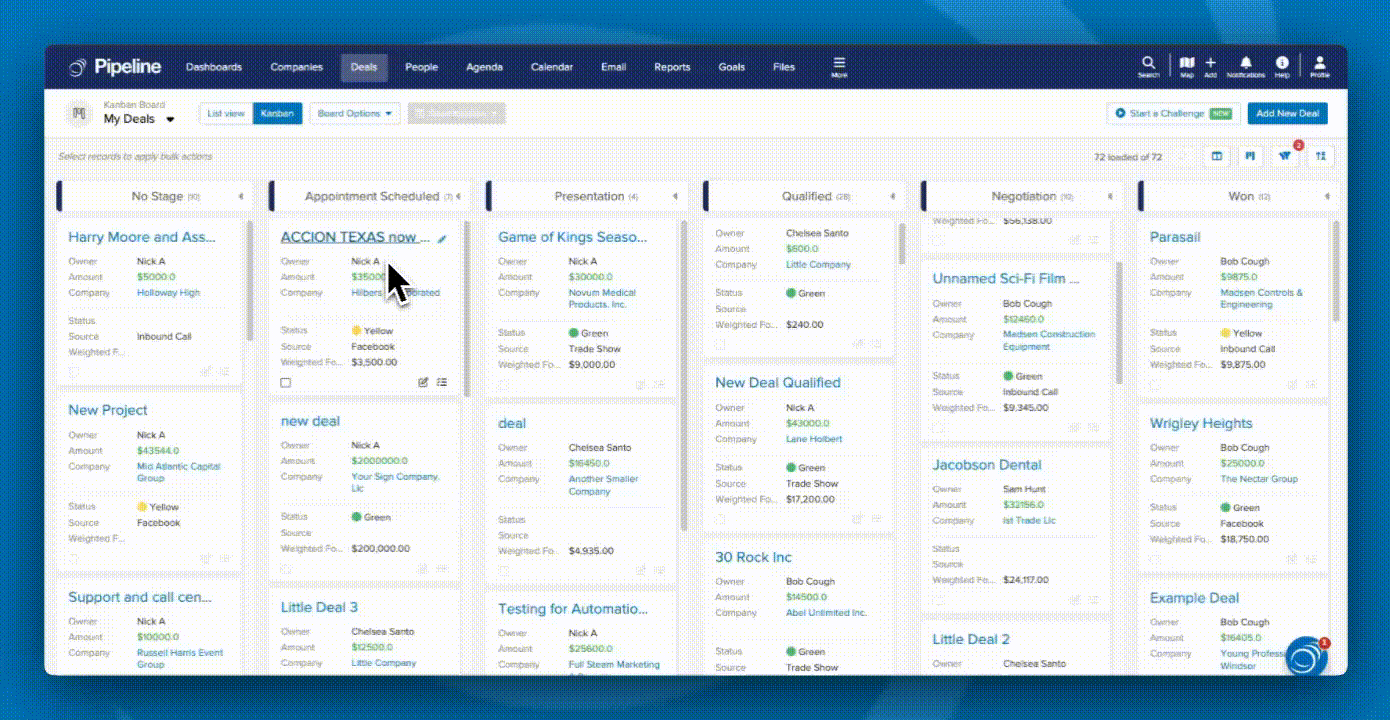The height and width of the screenshot is (720, 1390).
Task: Check the checkbox on the ACCION TEXAS card
Action: (285, 382)
